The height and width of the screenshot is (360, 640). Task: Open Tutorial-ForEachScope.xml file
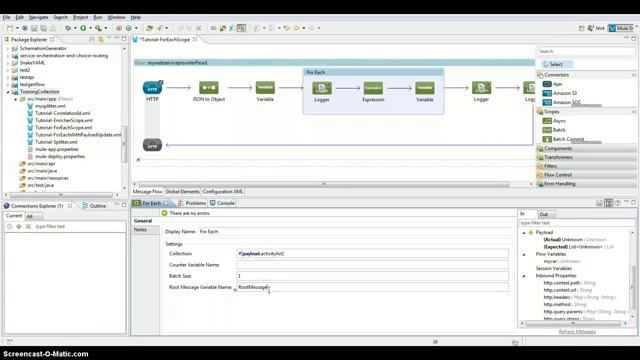click(63, 127)
